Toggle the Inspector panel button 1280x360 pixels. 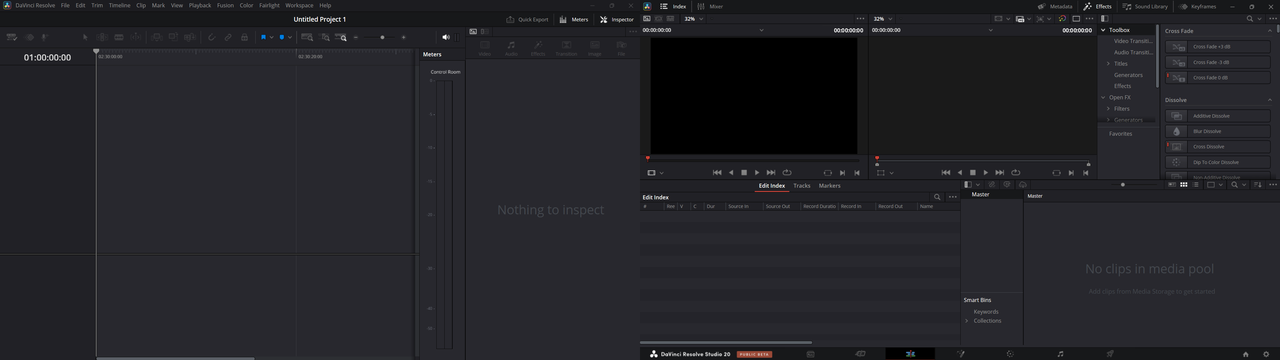coord(616,19)
